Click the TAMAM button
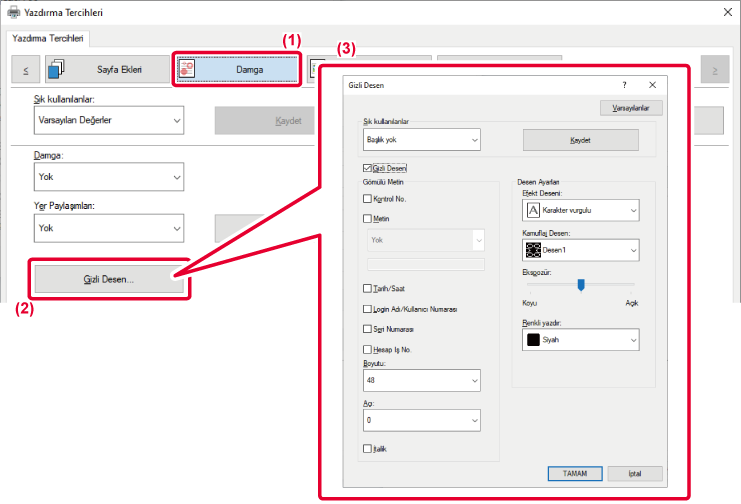Viewport: 741px width, 504px height. (x=574, y=473)
